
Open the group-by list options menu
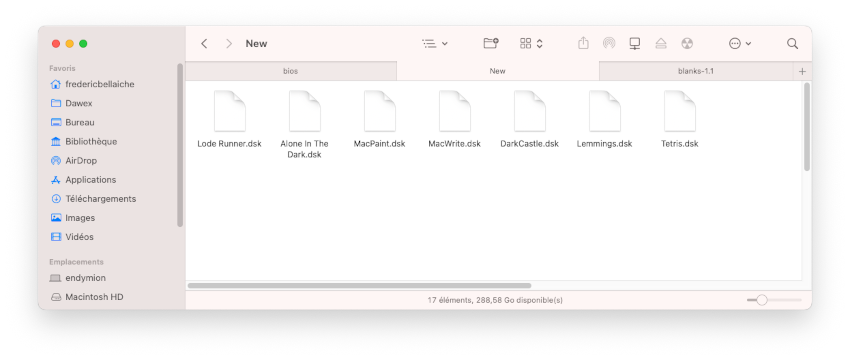click(435, 44)
